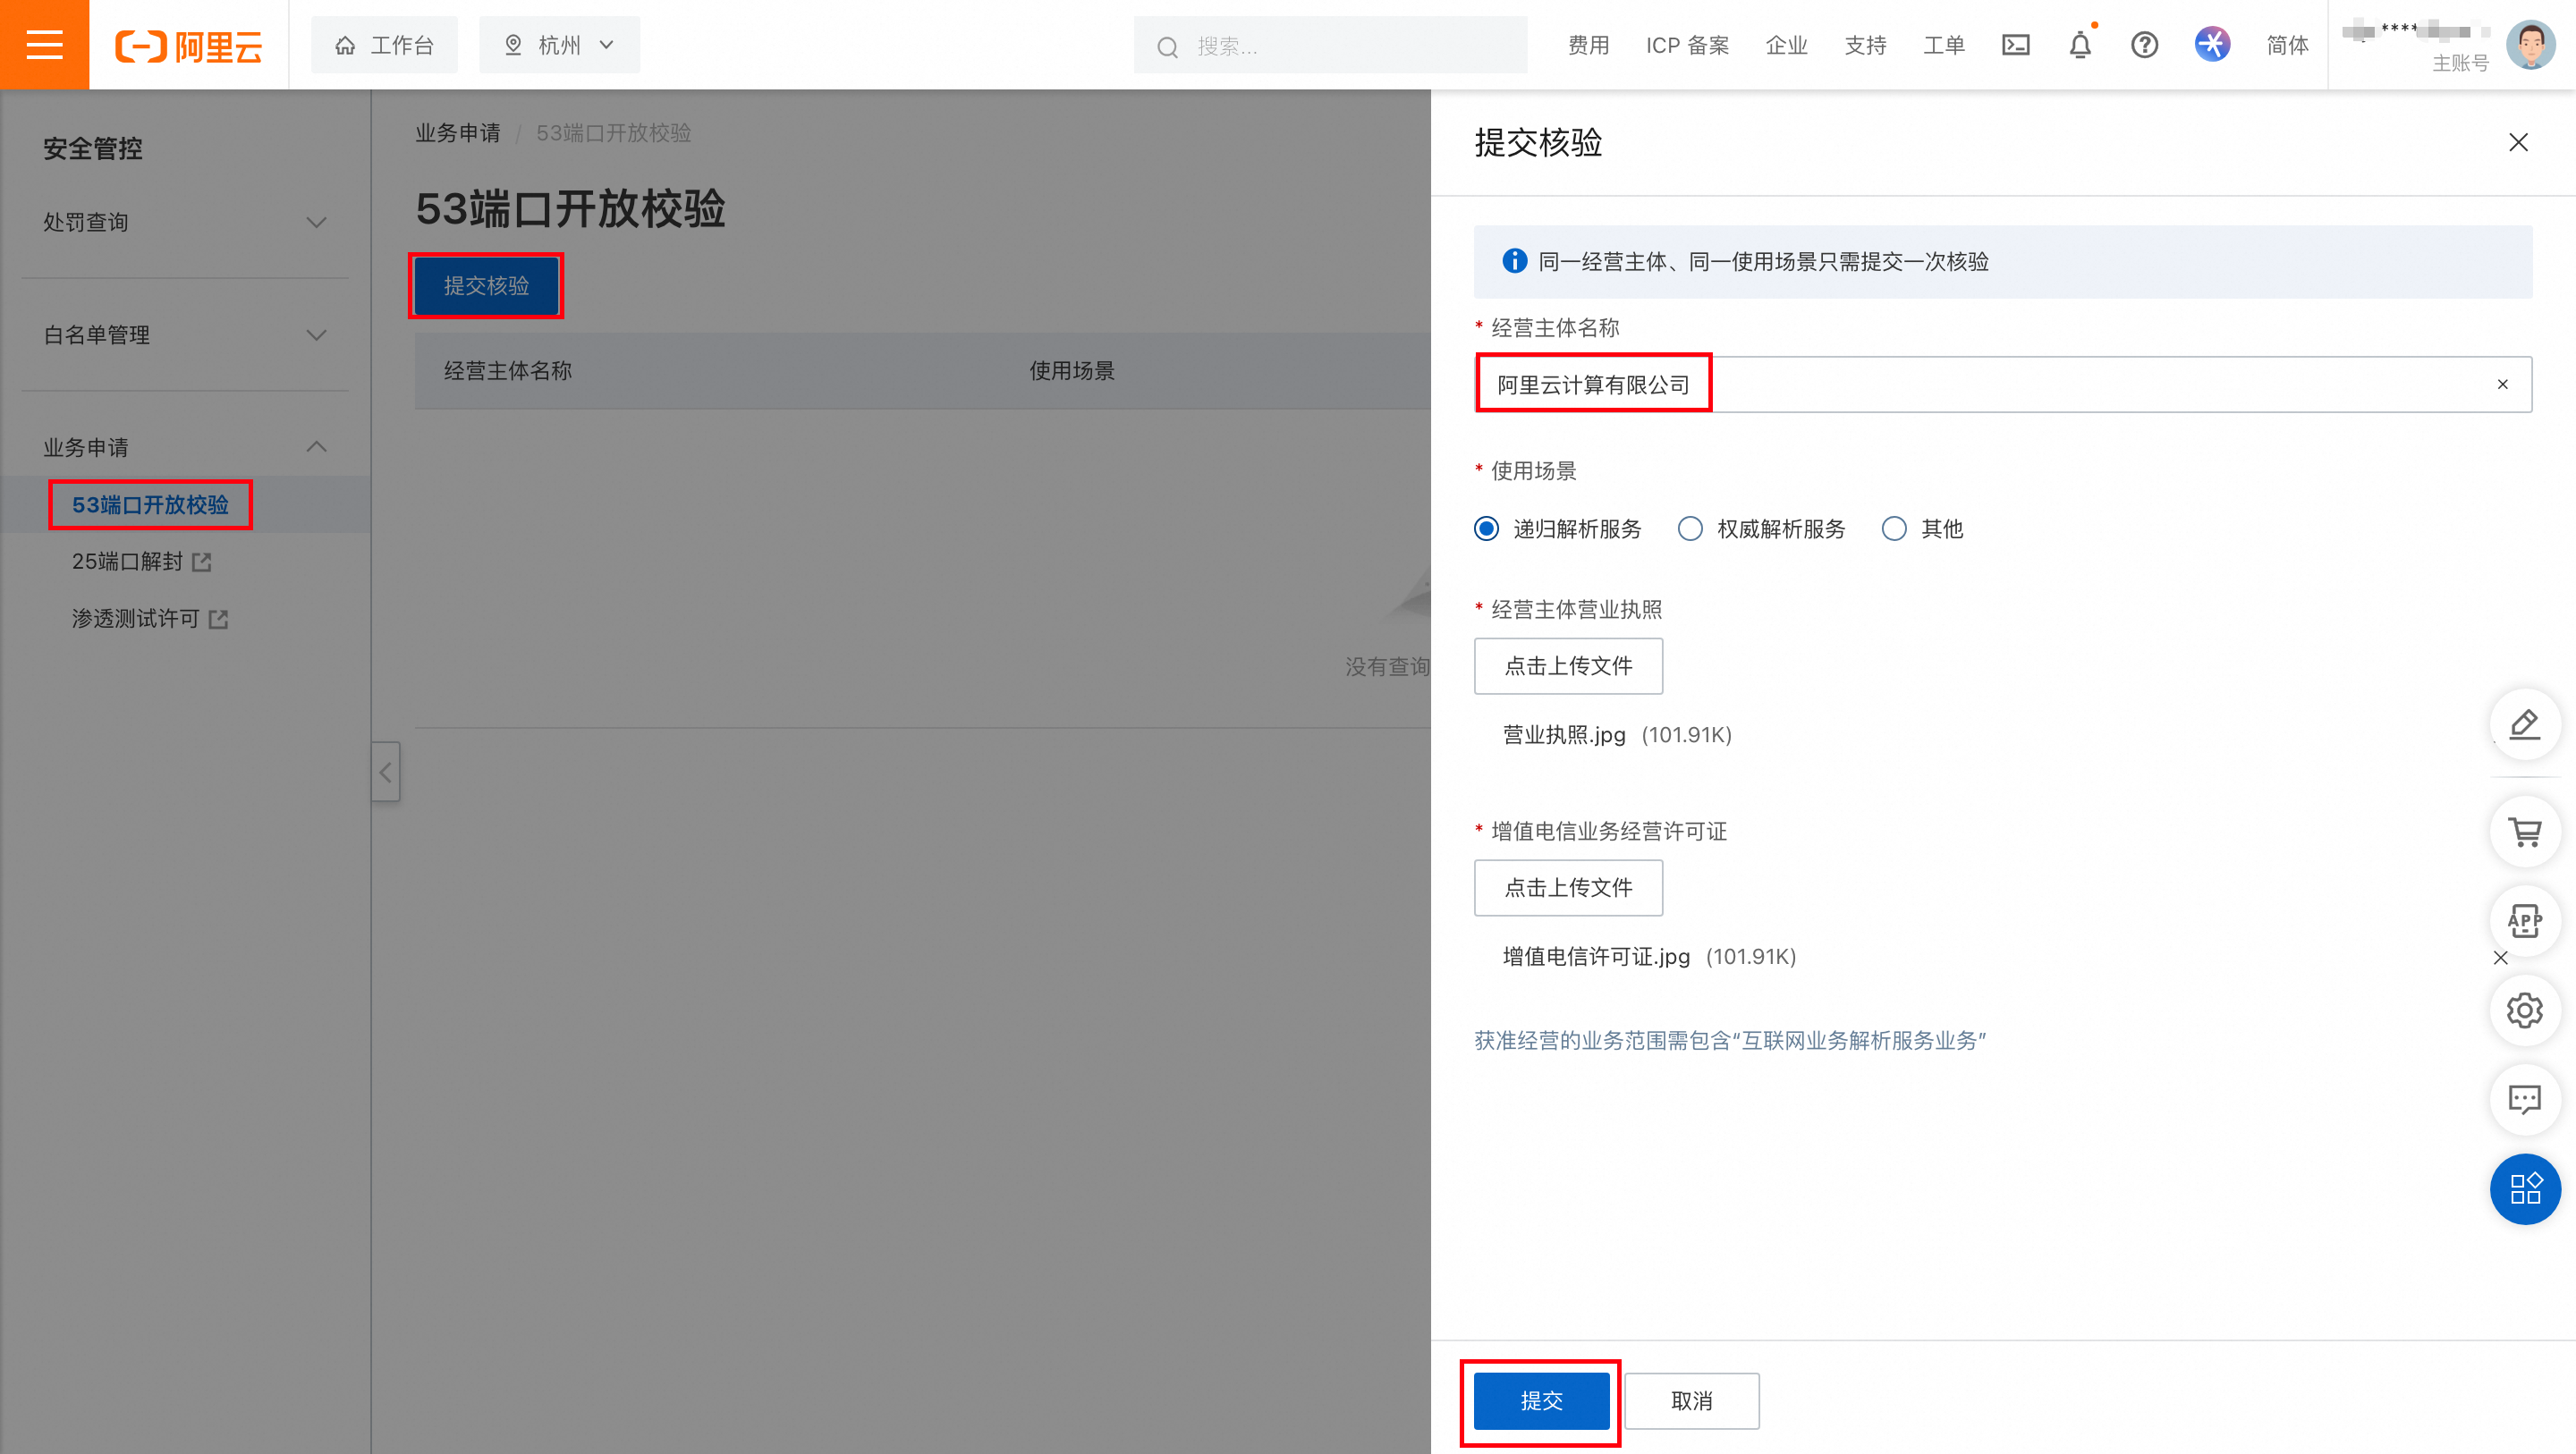Select 其他 usage scenario option
Screen dimensions: 2576x1454
pos(1894,528)
